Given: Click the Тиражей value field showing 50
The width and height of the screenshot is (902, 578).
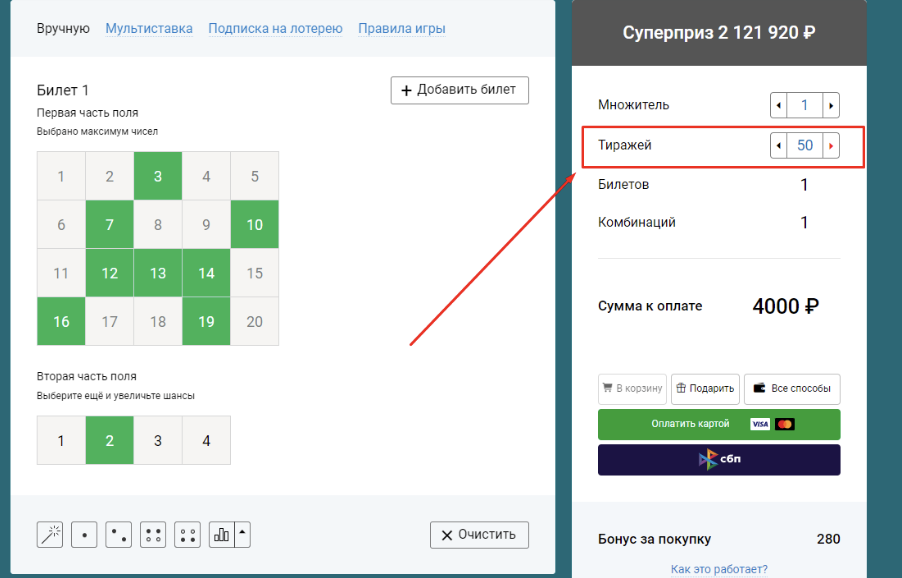Looking at the screenshot, I should tap(804, 146).
